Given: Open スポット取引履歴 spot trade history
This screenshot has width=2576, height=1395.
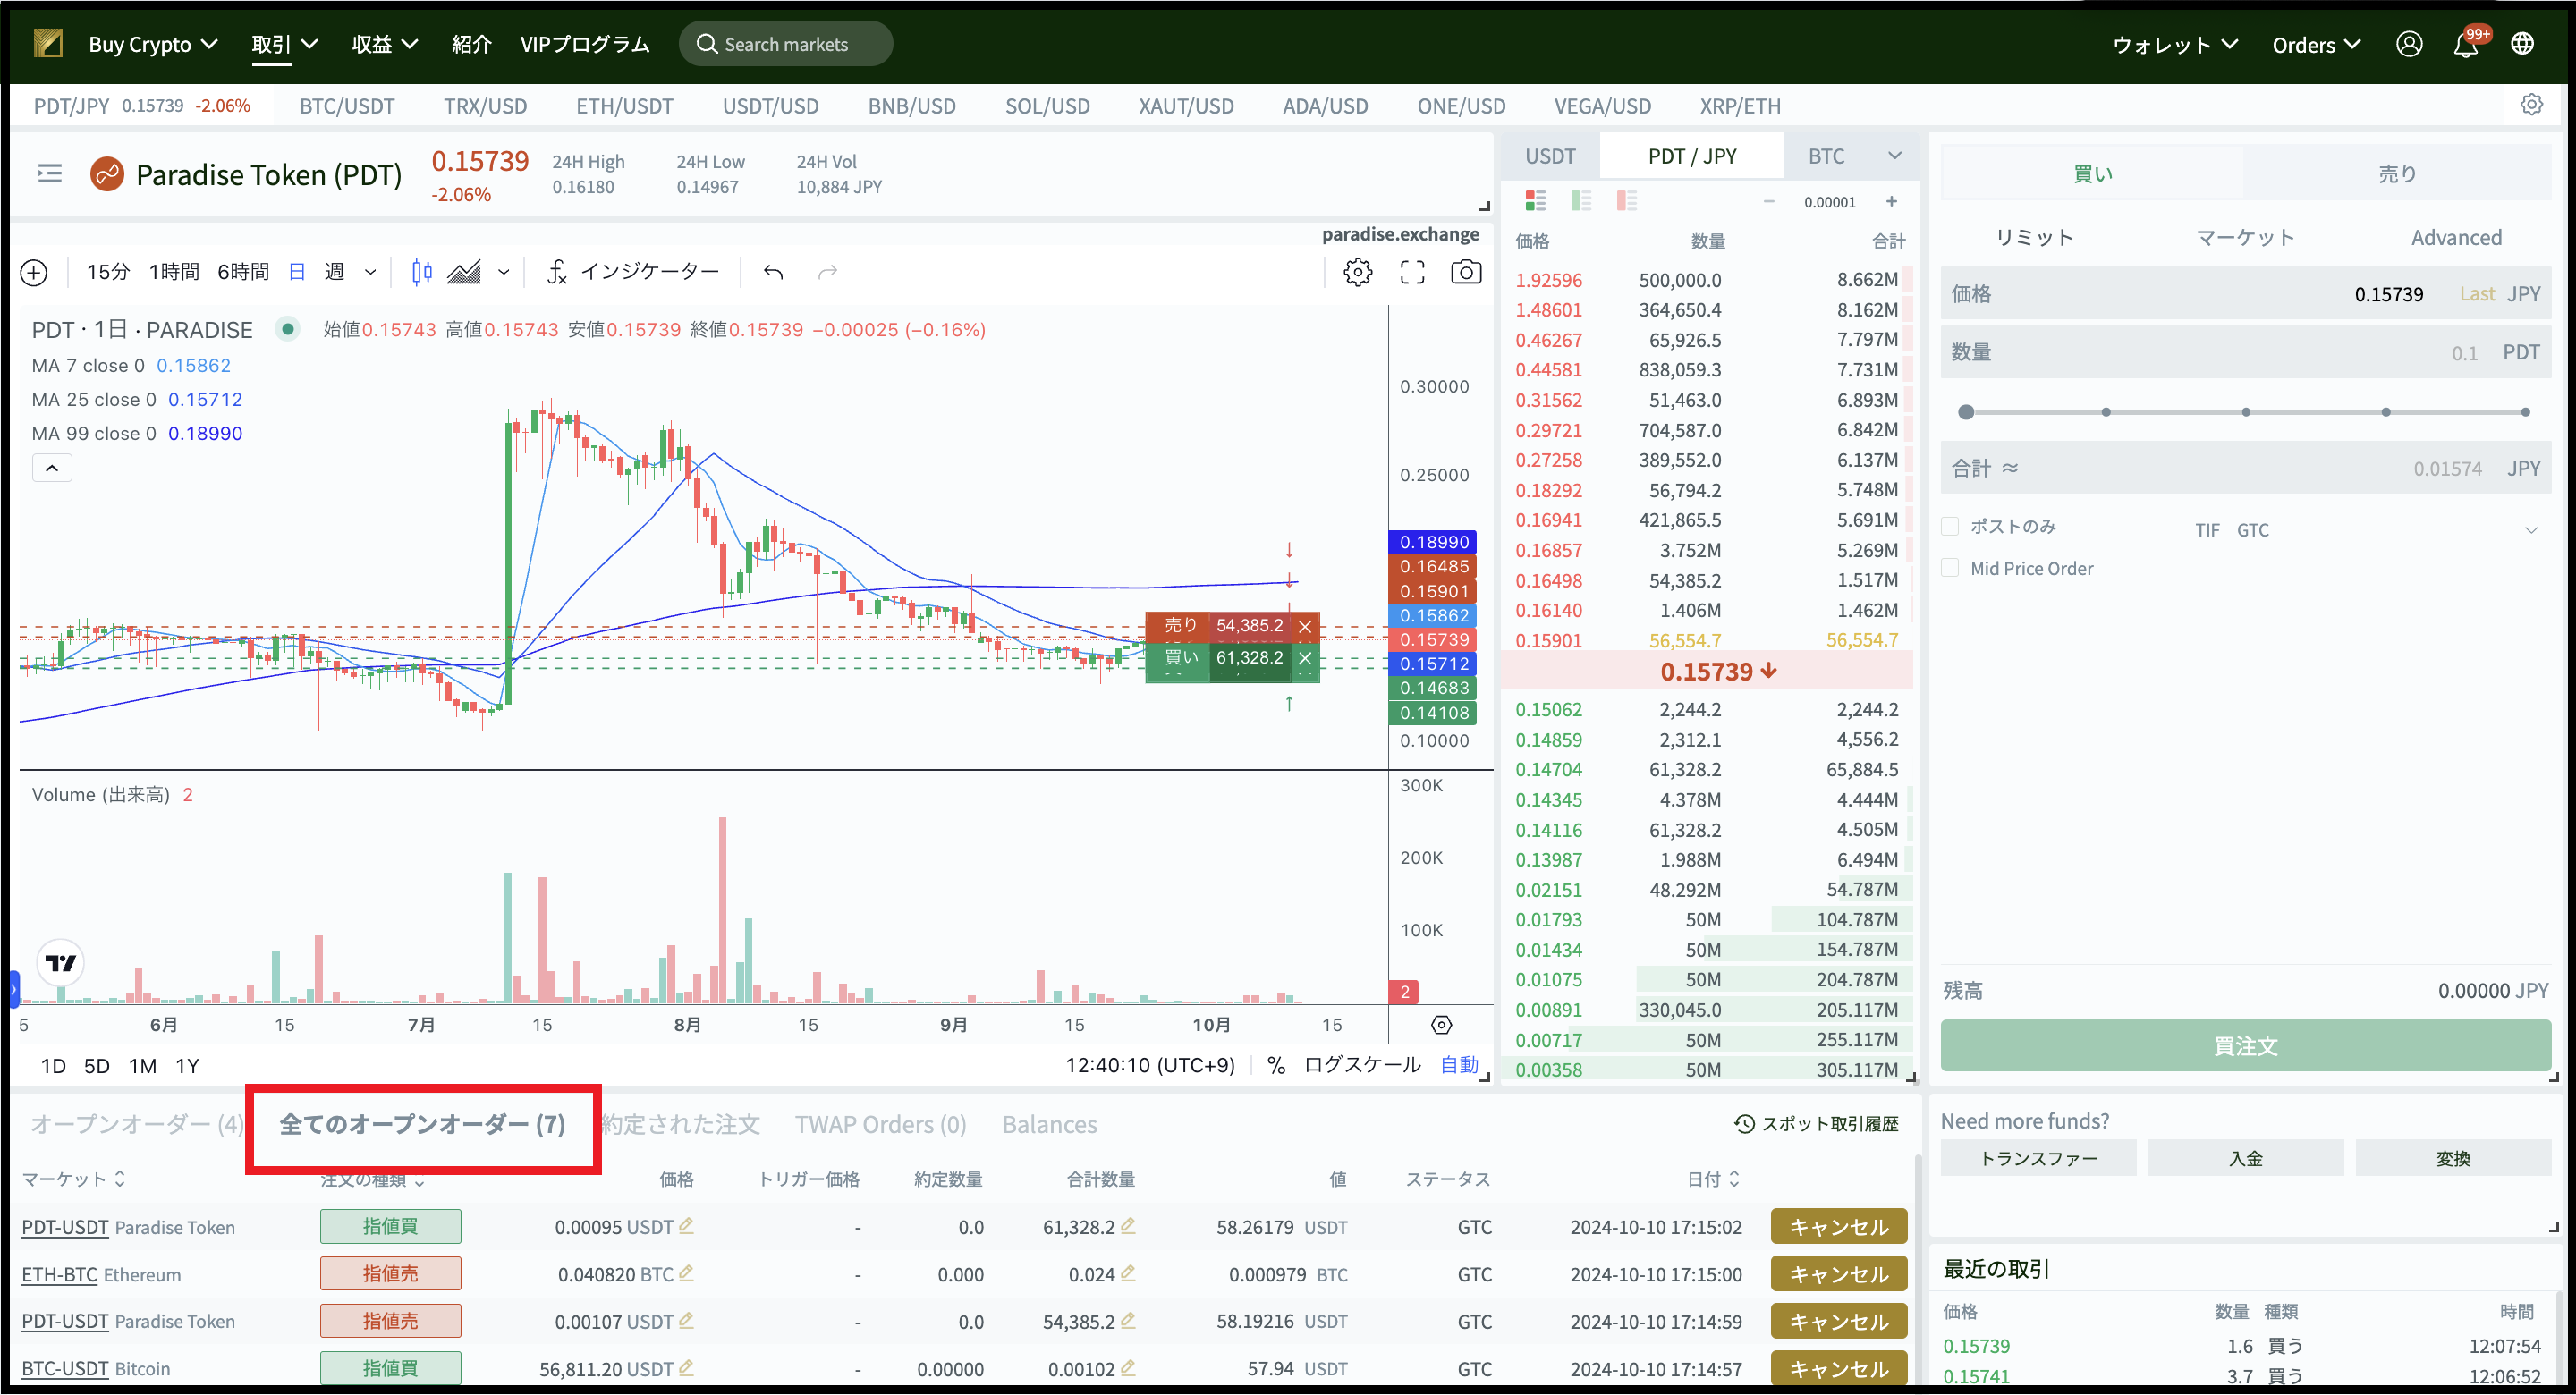Looking at the screenshot, I should pos(1816,1124).
